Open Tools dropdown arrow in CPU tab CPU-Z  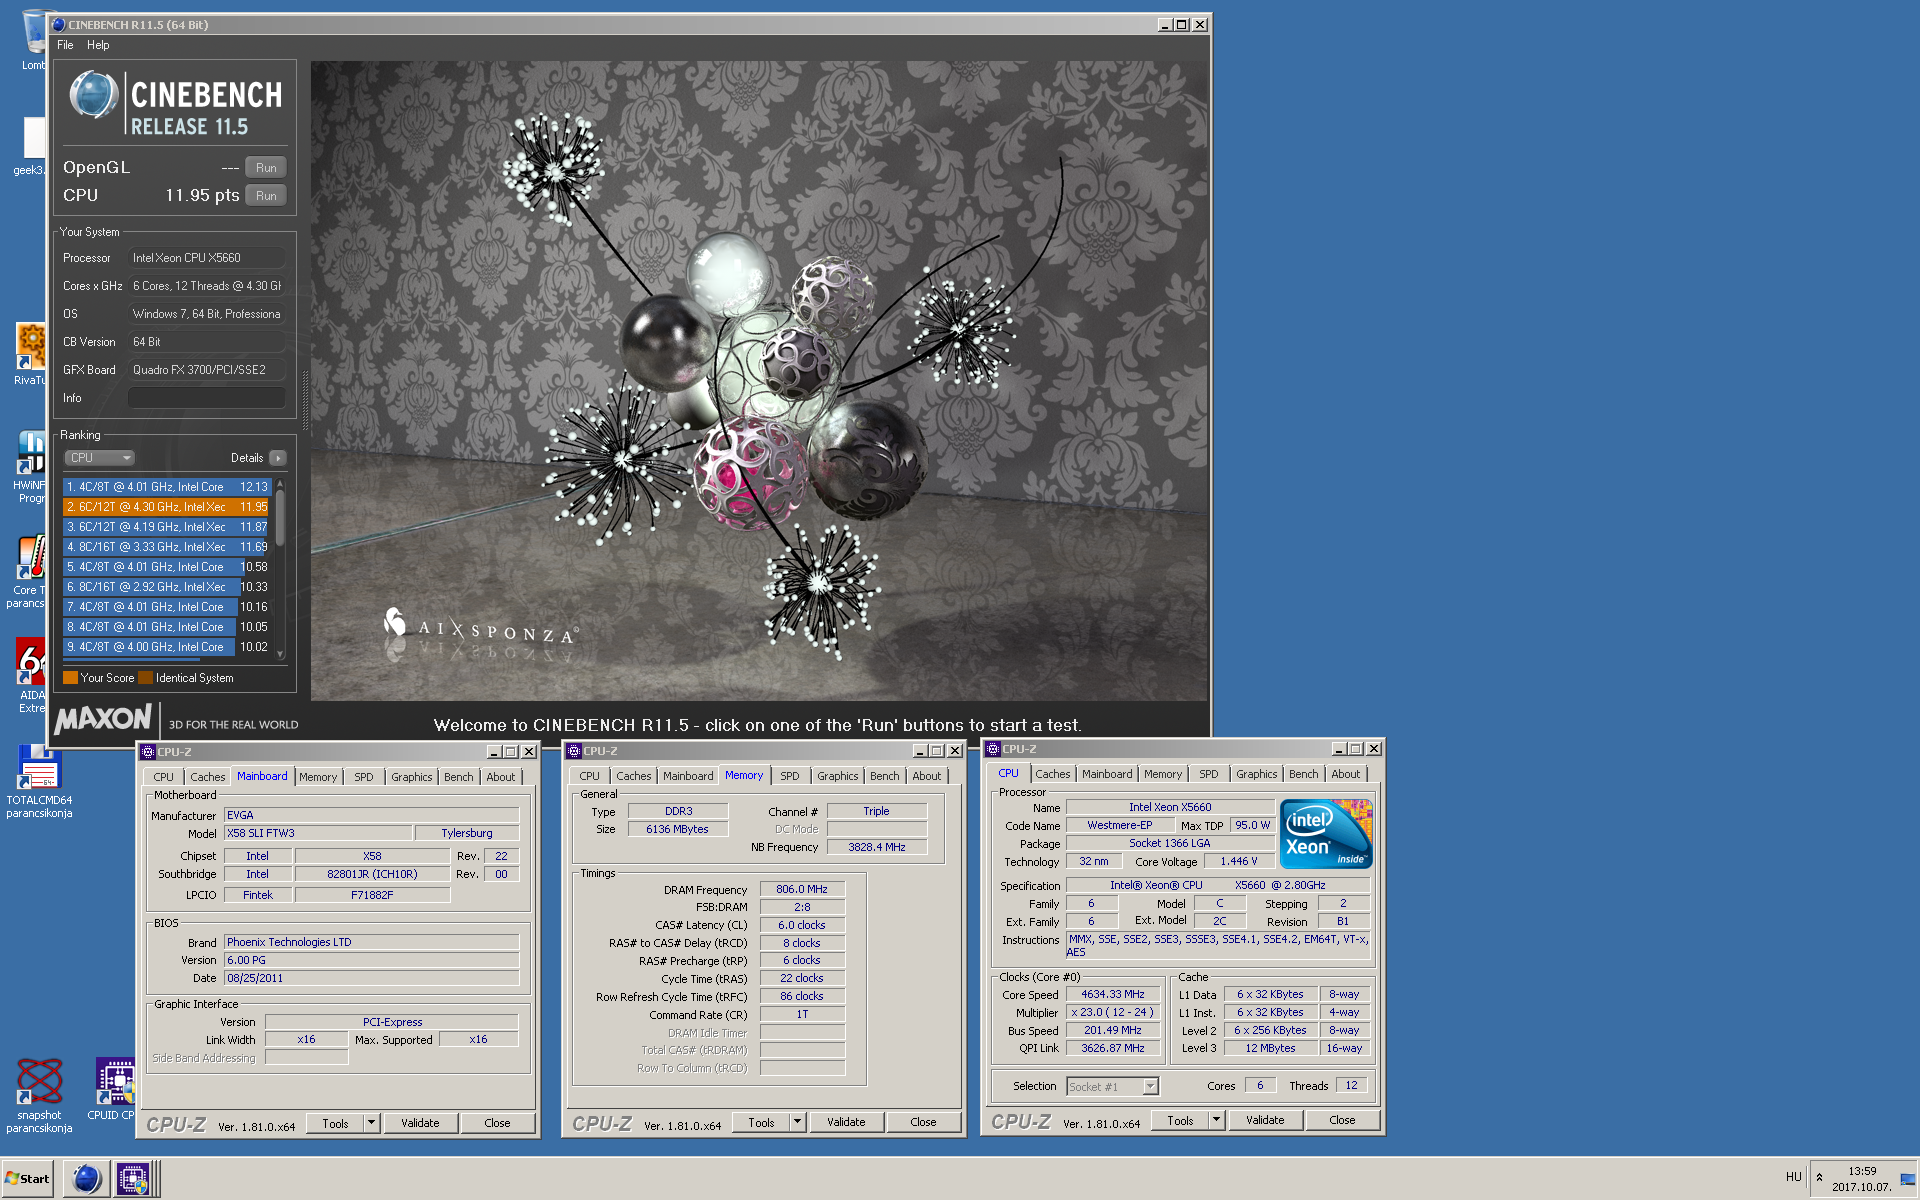tap(1216, 1120)
